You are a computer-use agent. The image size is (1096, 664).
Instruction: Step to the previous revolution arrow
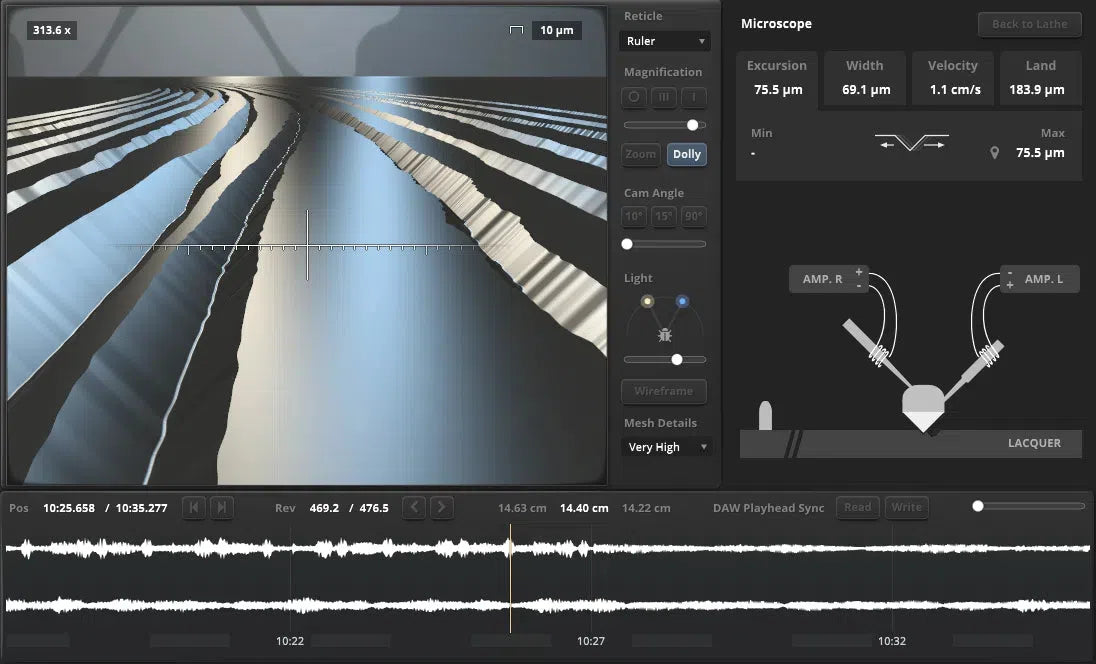click(414, 508)
